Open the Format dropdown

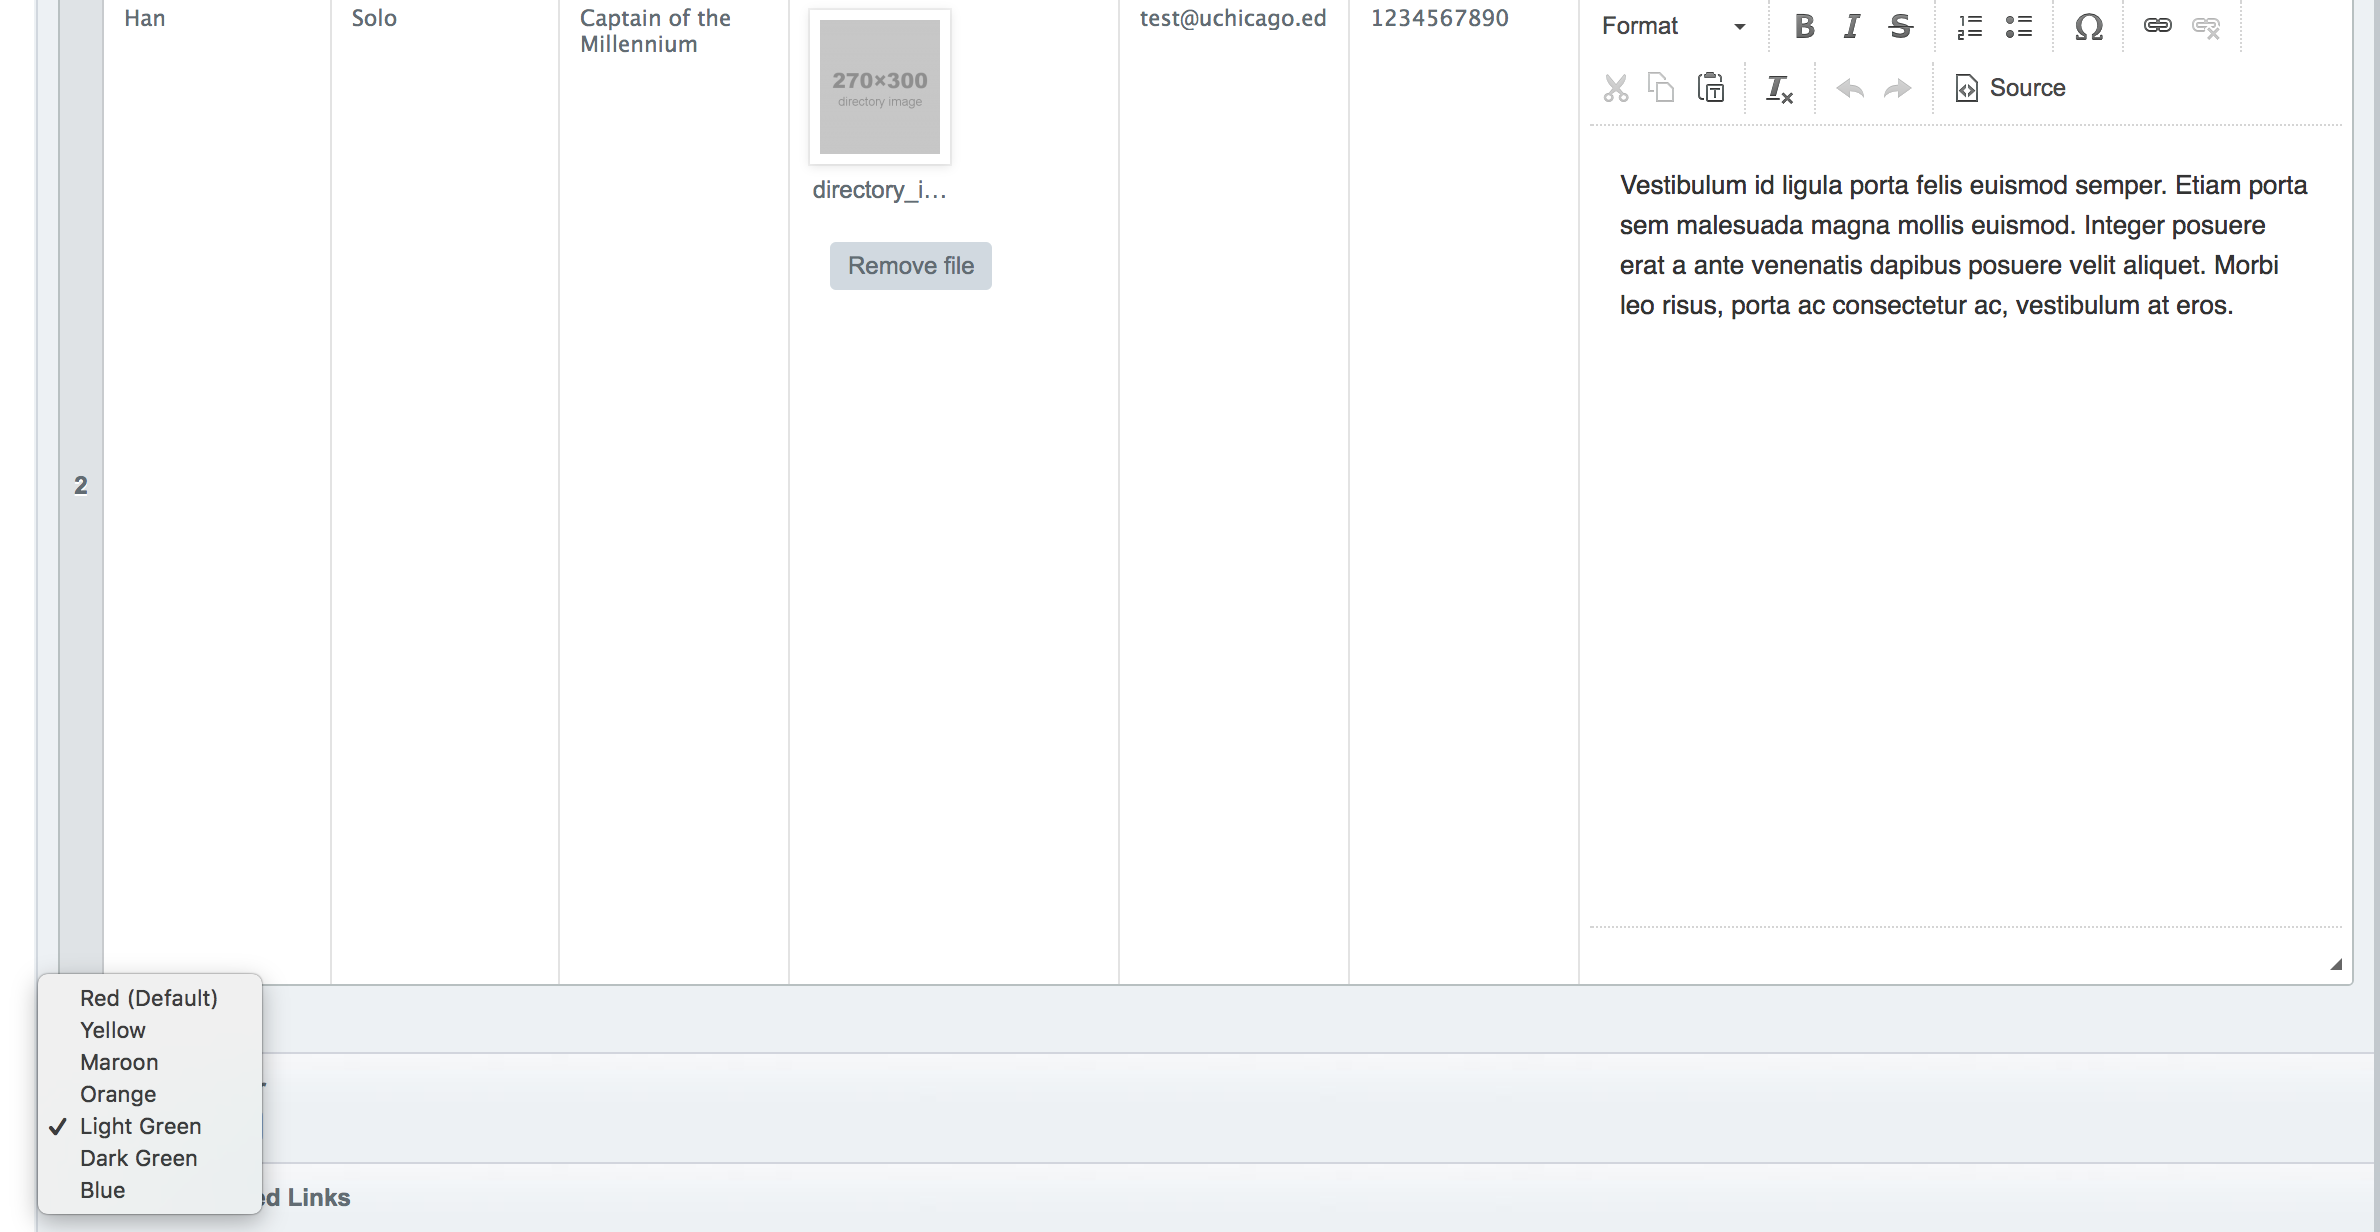[x=1673, y=27]
